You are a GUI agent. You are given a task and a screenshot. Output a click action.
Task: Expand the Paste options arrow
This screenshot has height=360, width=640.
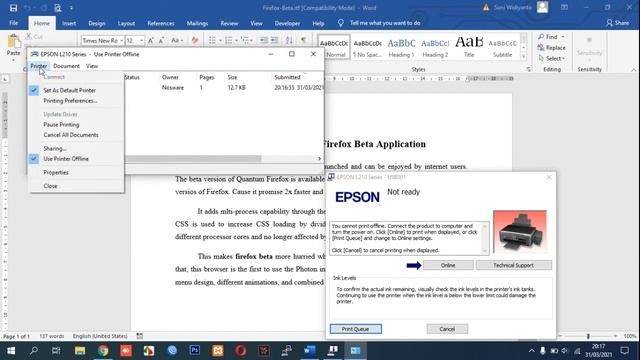coord(13,60)
